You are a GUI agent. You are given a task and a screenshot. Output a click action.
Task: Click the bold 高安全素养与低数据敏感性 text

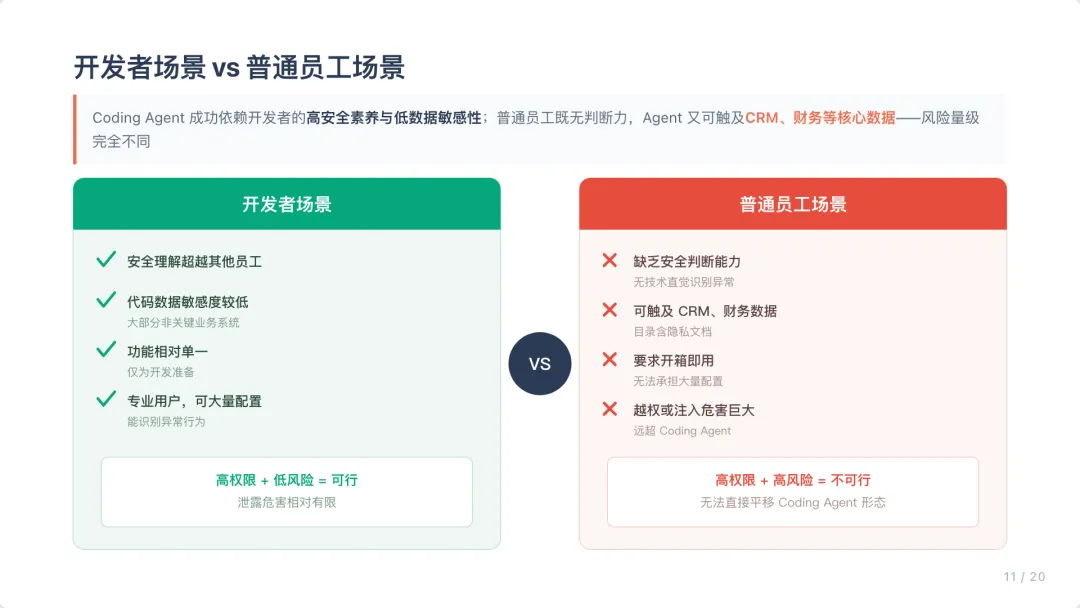[x=393, y=118]
